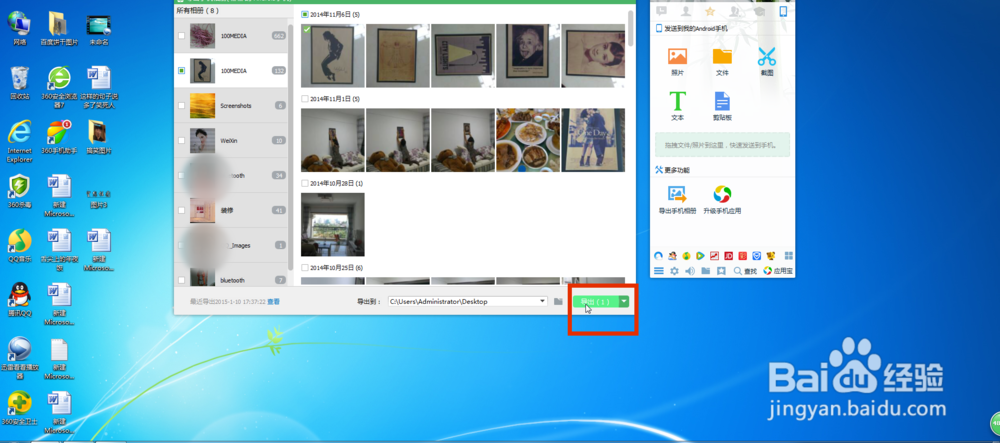Image resolution: width=1000 pixels, height=443 pixels.
Task: Open 网络 network desktop icon
Action: [20, 29]
